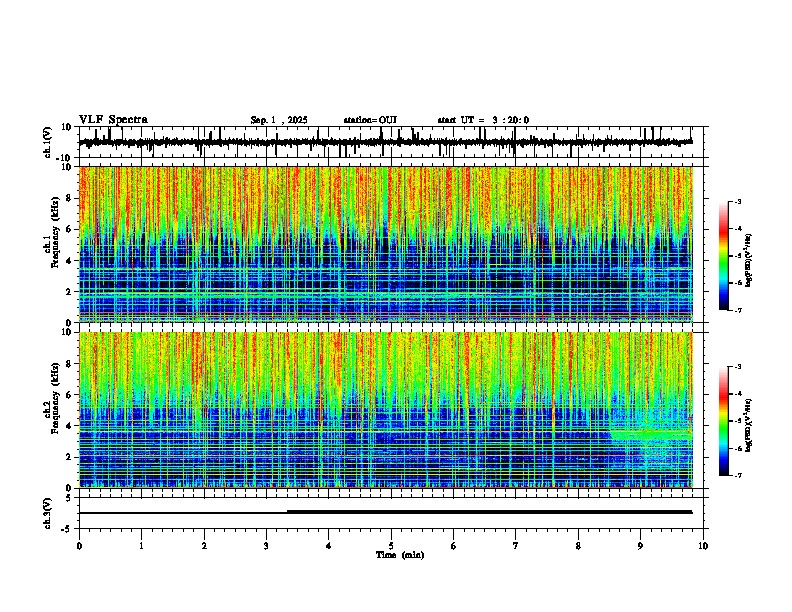Click inside the ch.1 spectrogram panel
This screenshot has height=612, width=792.
coord(385,244)
